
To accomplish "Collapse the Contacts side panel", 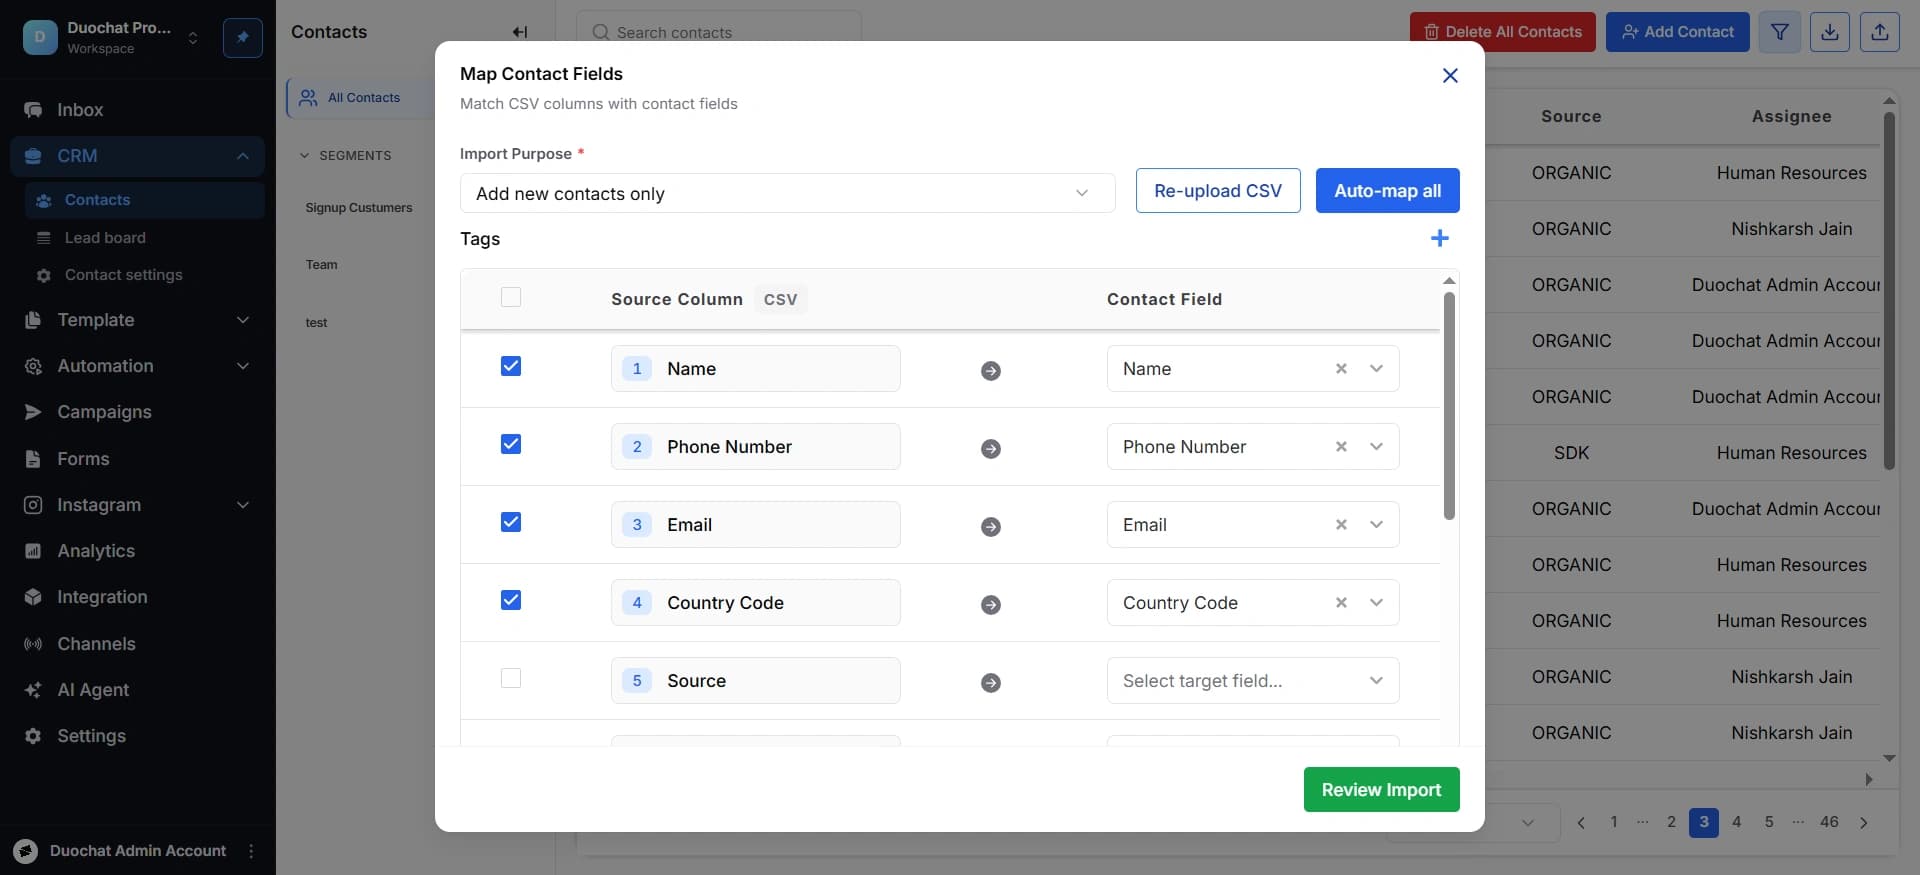I will (520, 32).
